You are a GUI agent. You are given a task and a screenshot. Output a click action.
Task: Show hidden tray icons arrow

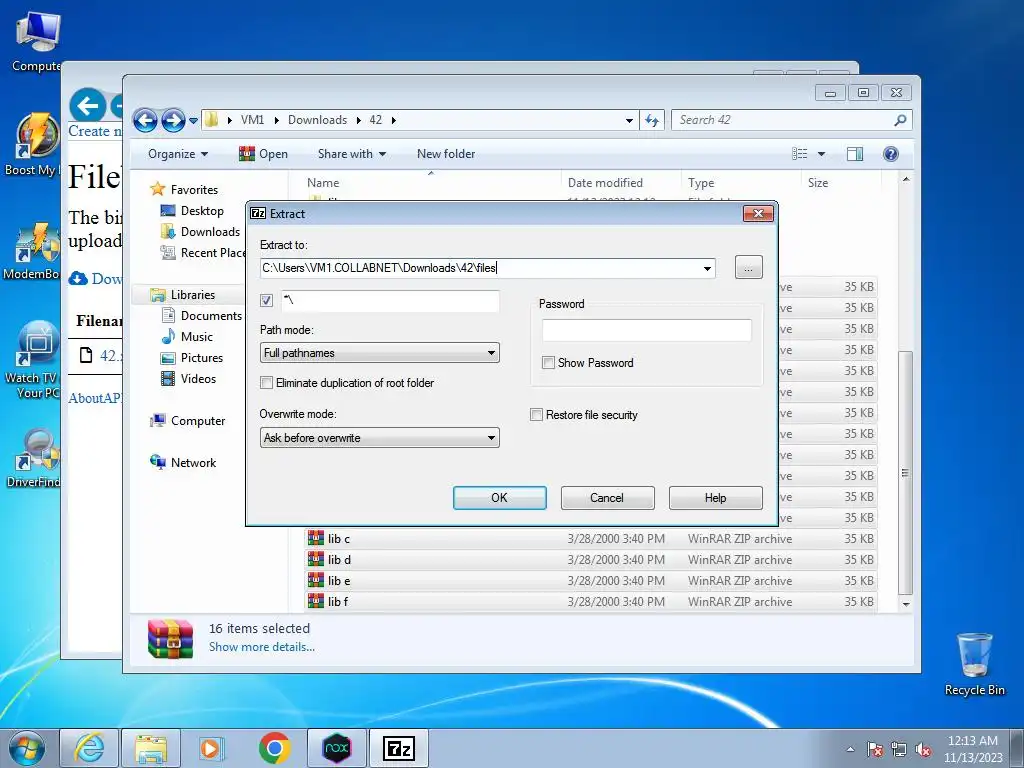850,750
